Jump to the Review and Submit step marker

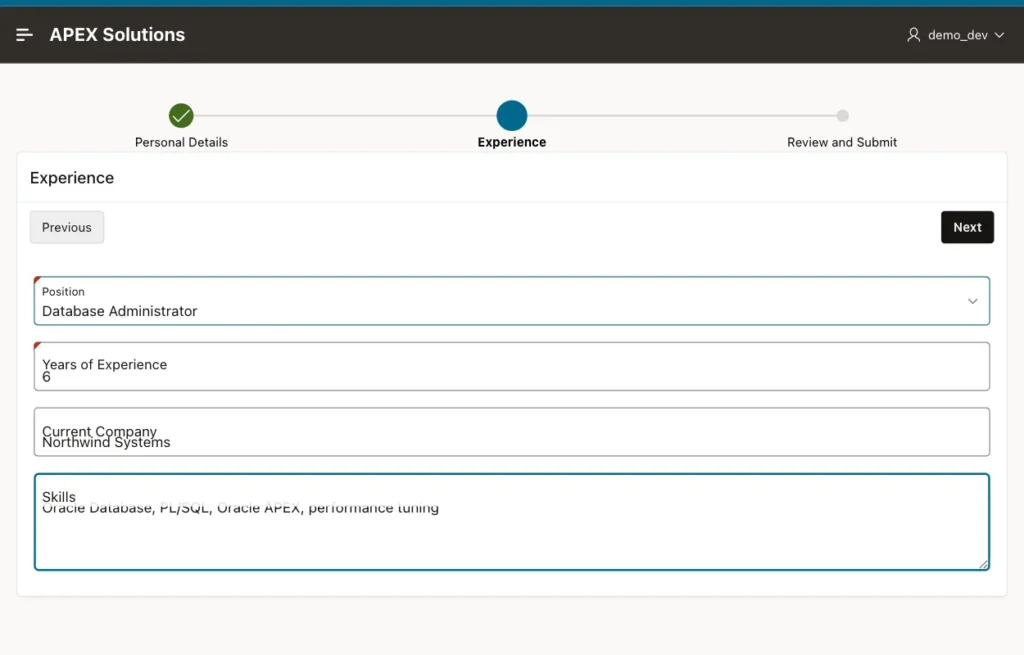[x=842, y=116]
